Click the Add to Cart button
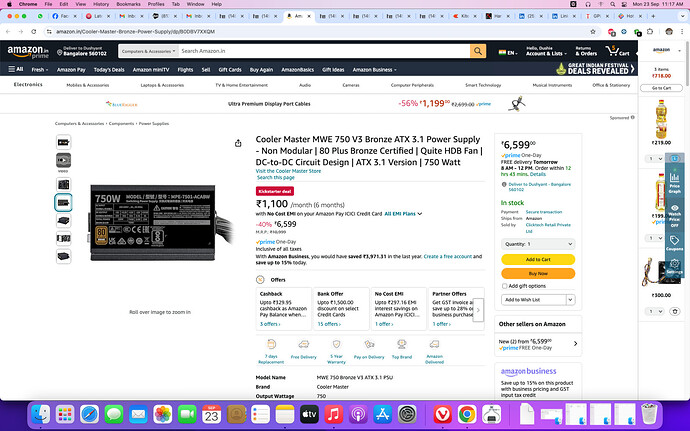This screenshot has height=431, width=690. (x=538, y=259)
